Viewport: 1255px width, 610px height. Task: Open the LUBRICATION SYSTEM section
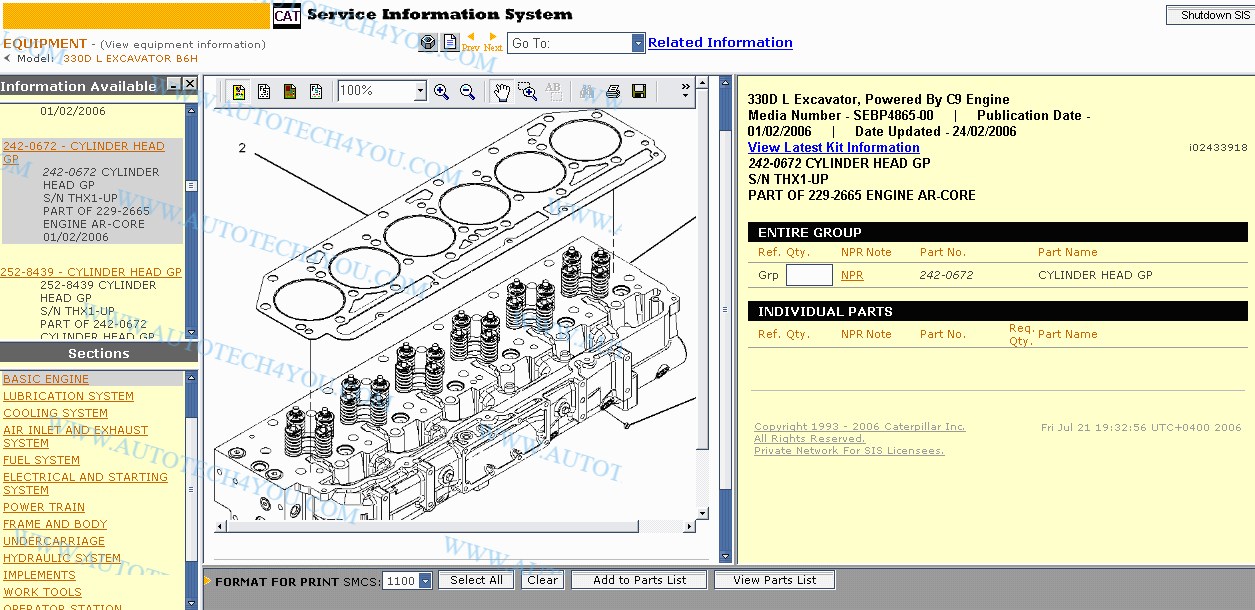(68, 396)
